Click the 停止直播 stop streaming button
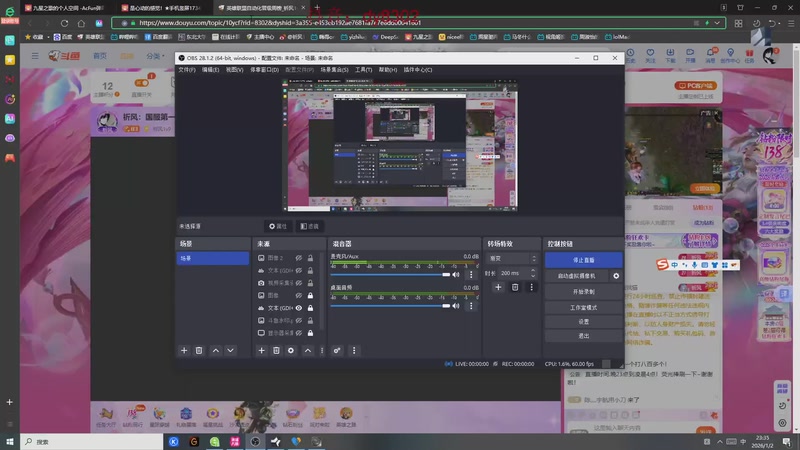 [x=584, y=260]
